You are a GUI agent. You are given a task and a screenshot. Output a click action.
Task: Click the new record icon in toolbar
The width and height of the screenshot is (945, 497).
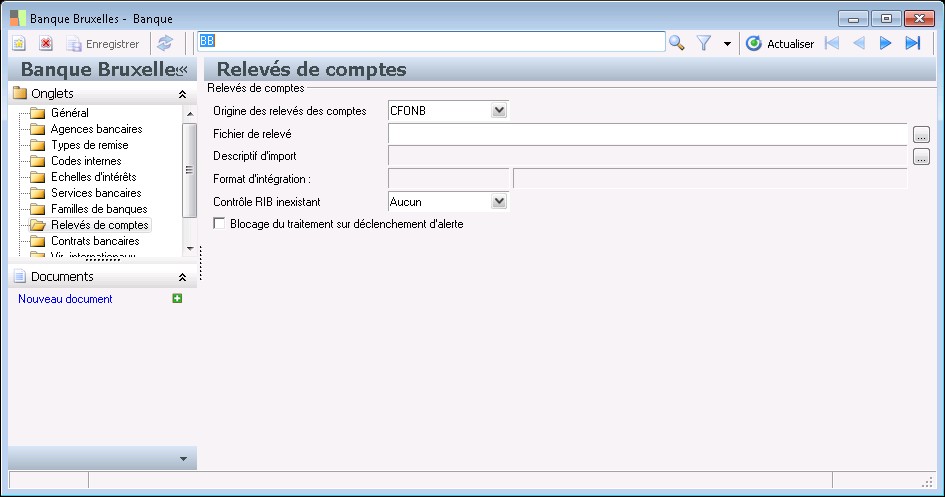point(19,43)
